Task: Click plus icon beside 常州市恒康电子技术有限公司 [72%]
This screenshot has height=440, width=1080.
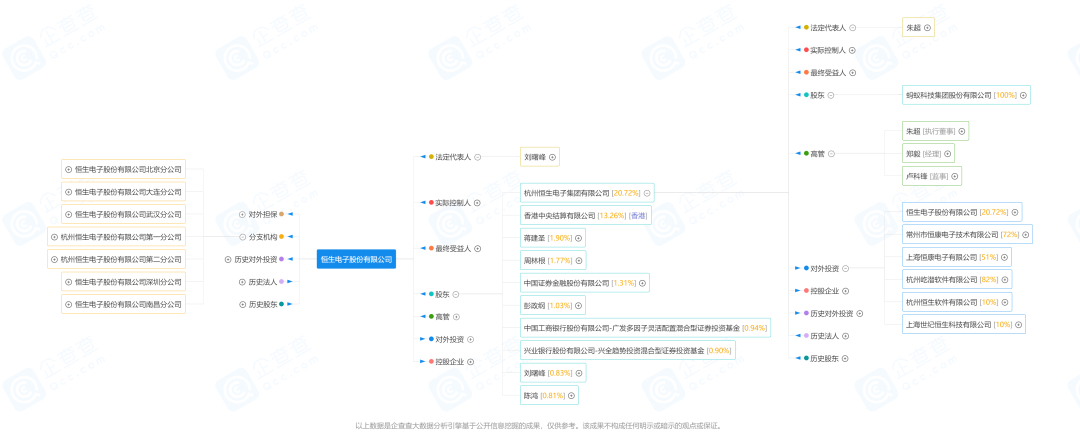Action: [x=1026, y=235]
